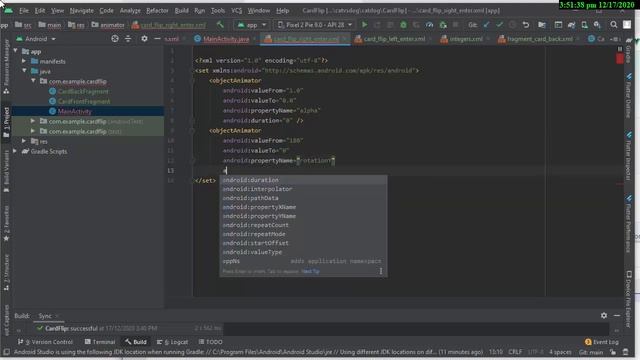Select CardFrontFragment in project tree

pyautogui.click(x=84, y=101)
